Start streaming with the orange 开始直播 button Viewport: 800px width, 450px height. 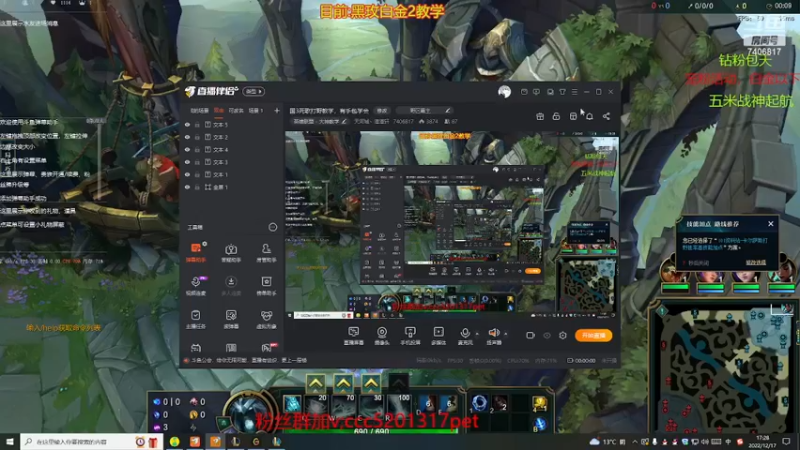pos(593,336)
